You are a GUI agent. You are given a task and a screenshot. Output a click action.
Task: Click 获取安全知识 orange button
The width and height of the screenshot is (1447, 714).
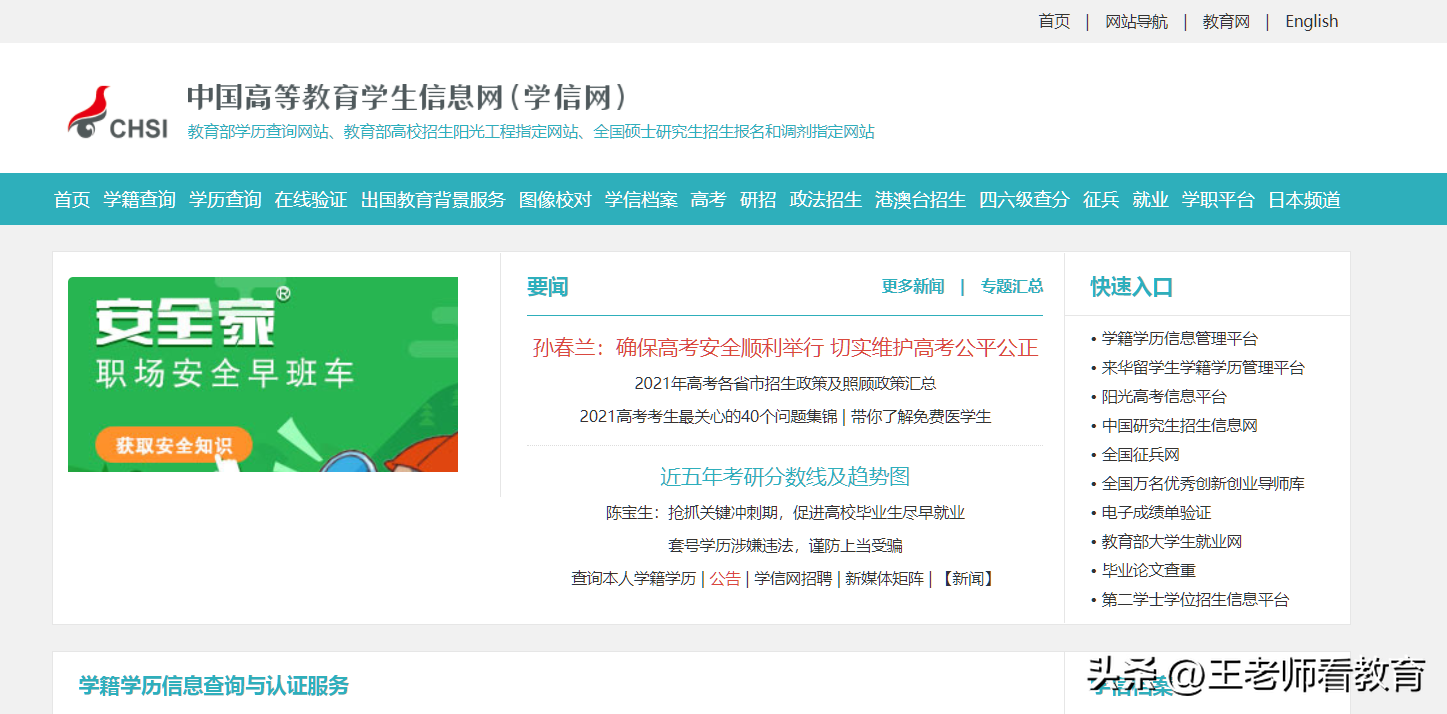click(174, 445)
